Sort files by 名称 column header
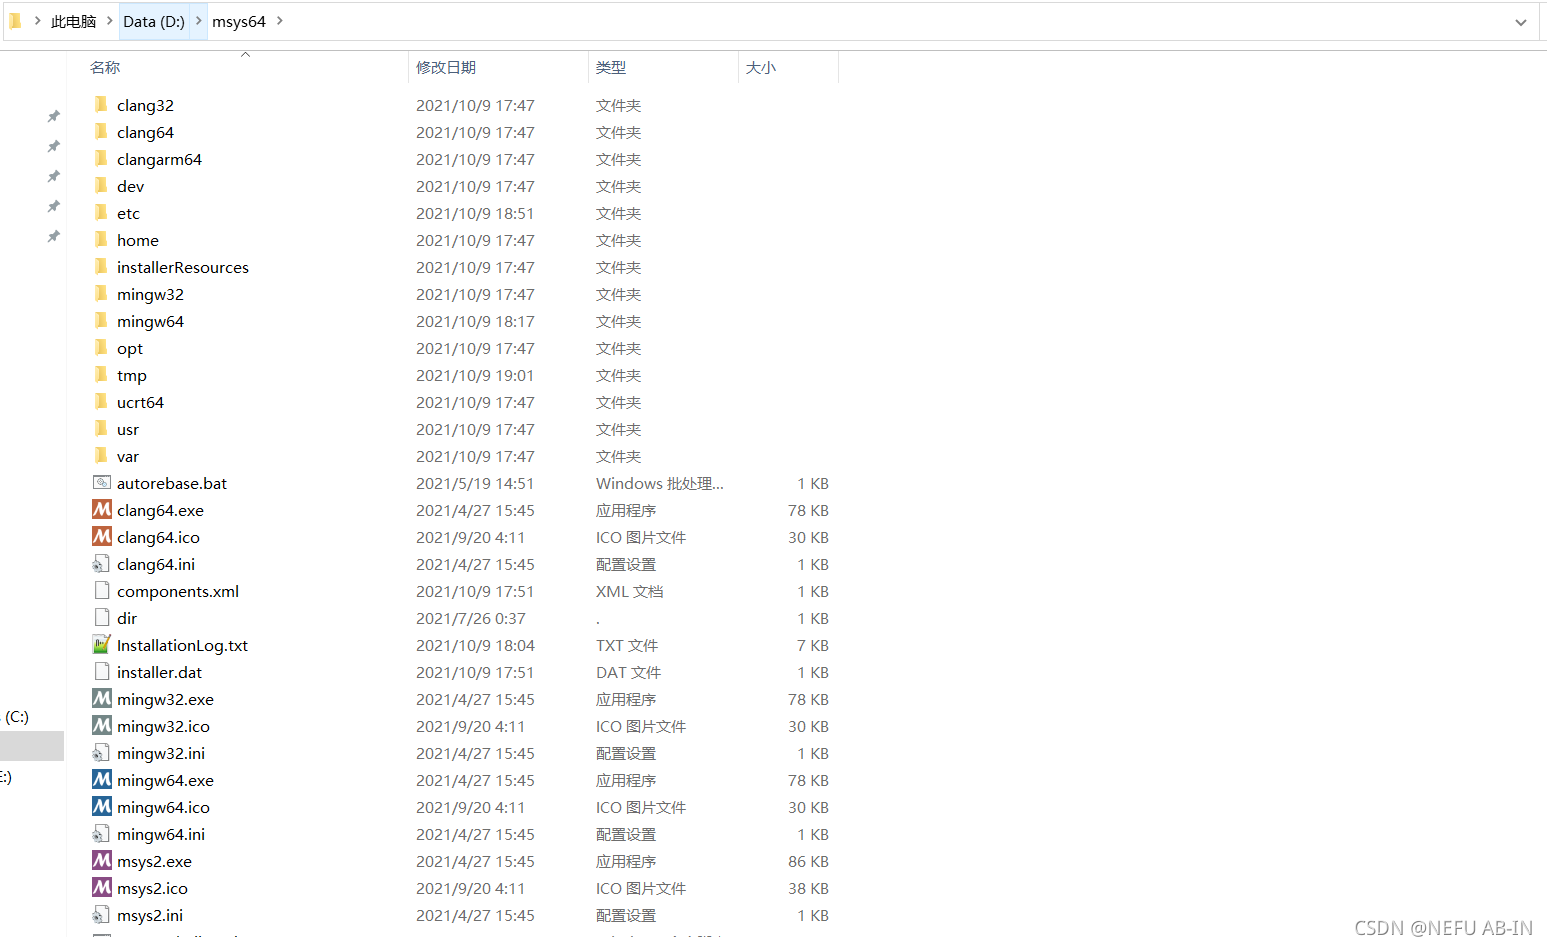1547x946 pixels. coord(105,68)
